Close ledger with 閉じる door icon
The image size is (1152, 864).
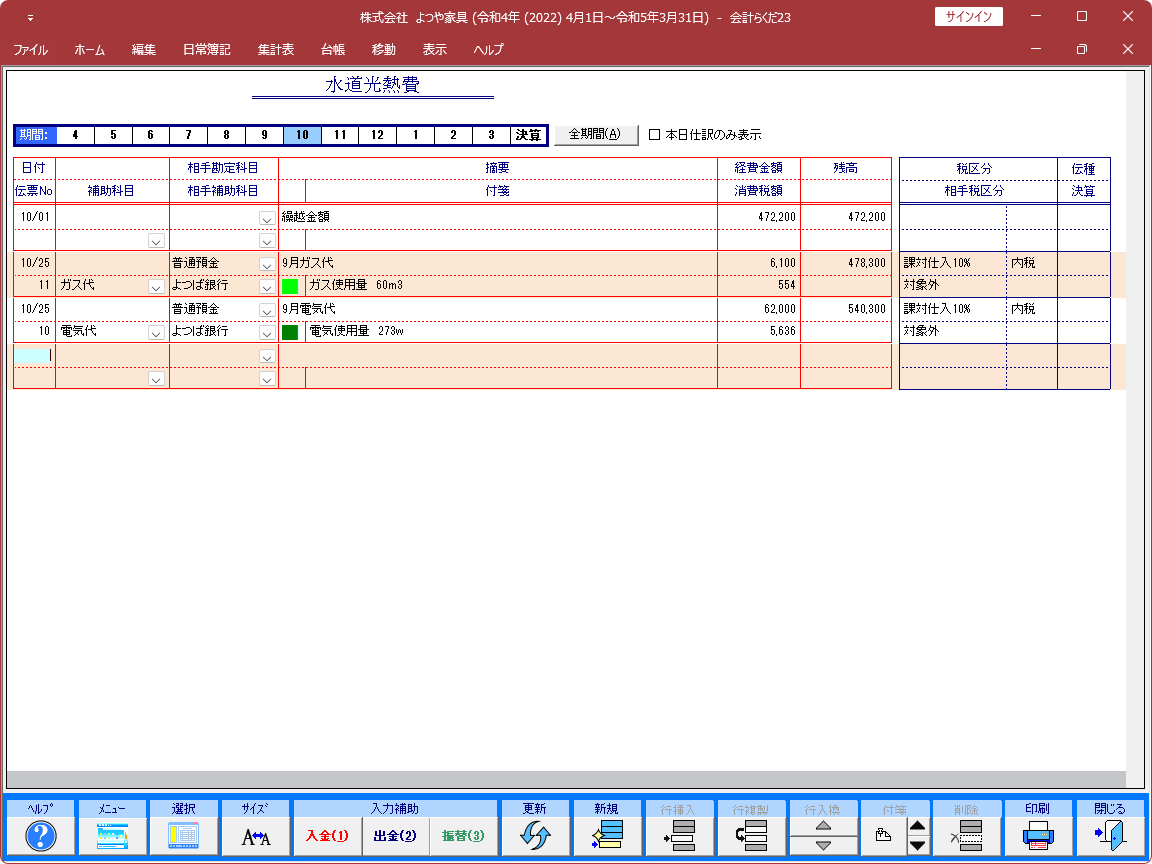pyautogui.click(x=1109, y=837)
